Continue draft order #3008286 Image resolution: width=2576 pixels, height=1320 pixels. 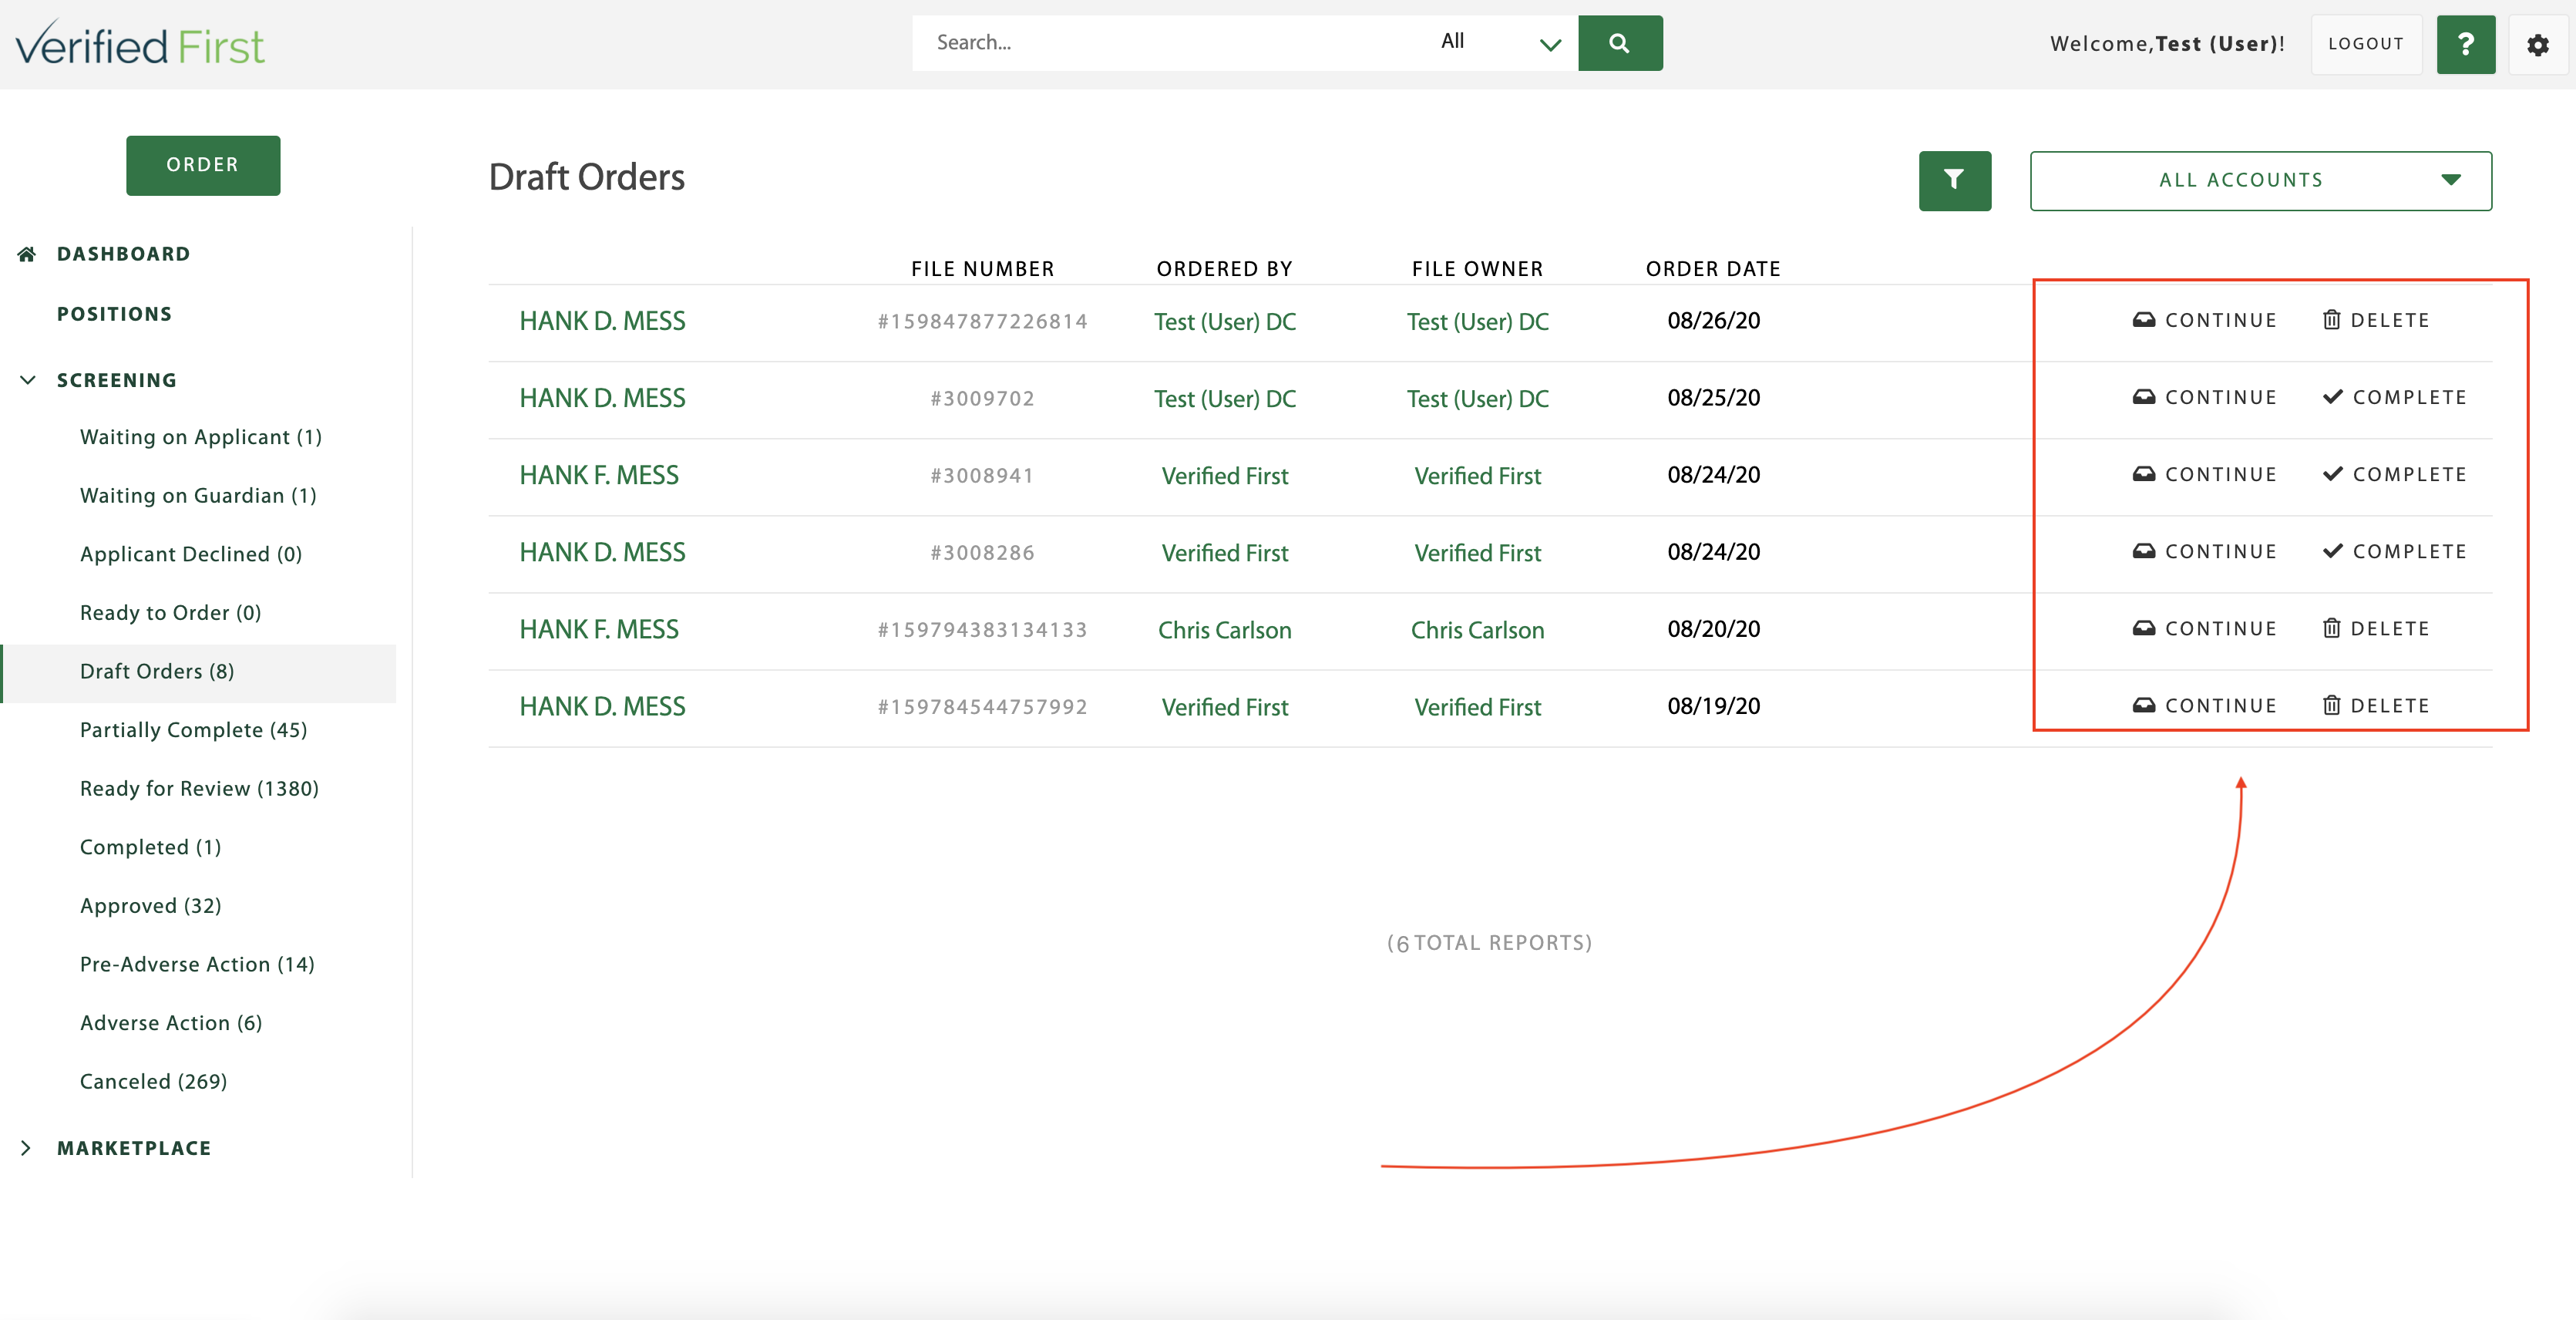pos(2204,551)
